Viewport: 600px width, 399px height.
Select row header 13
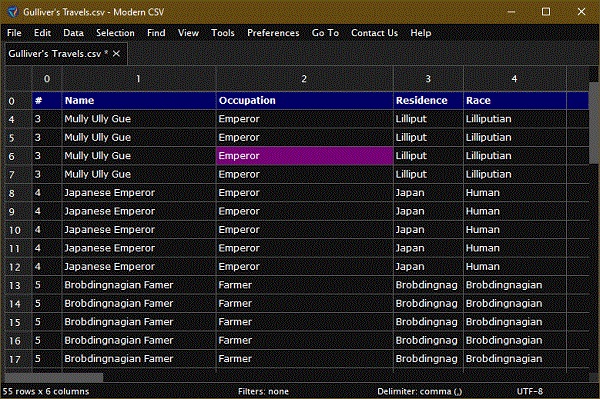pyautogui.click(x=18, y=285)
